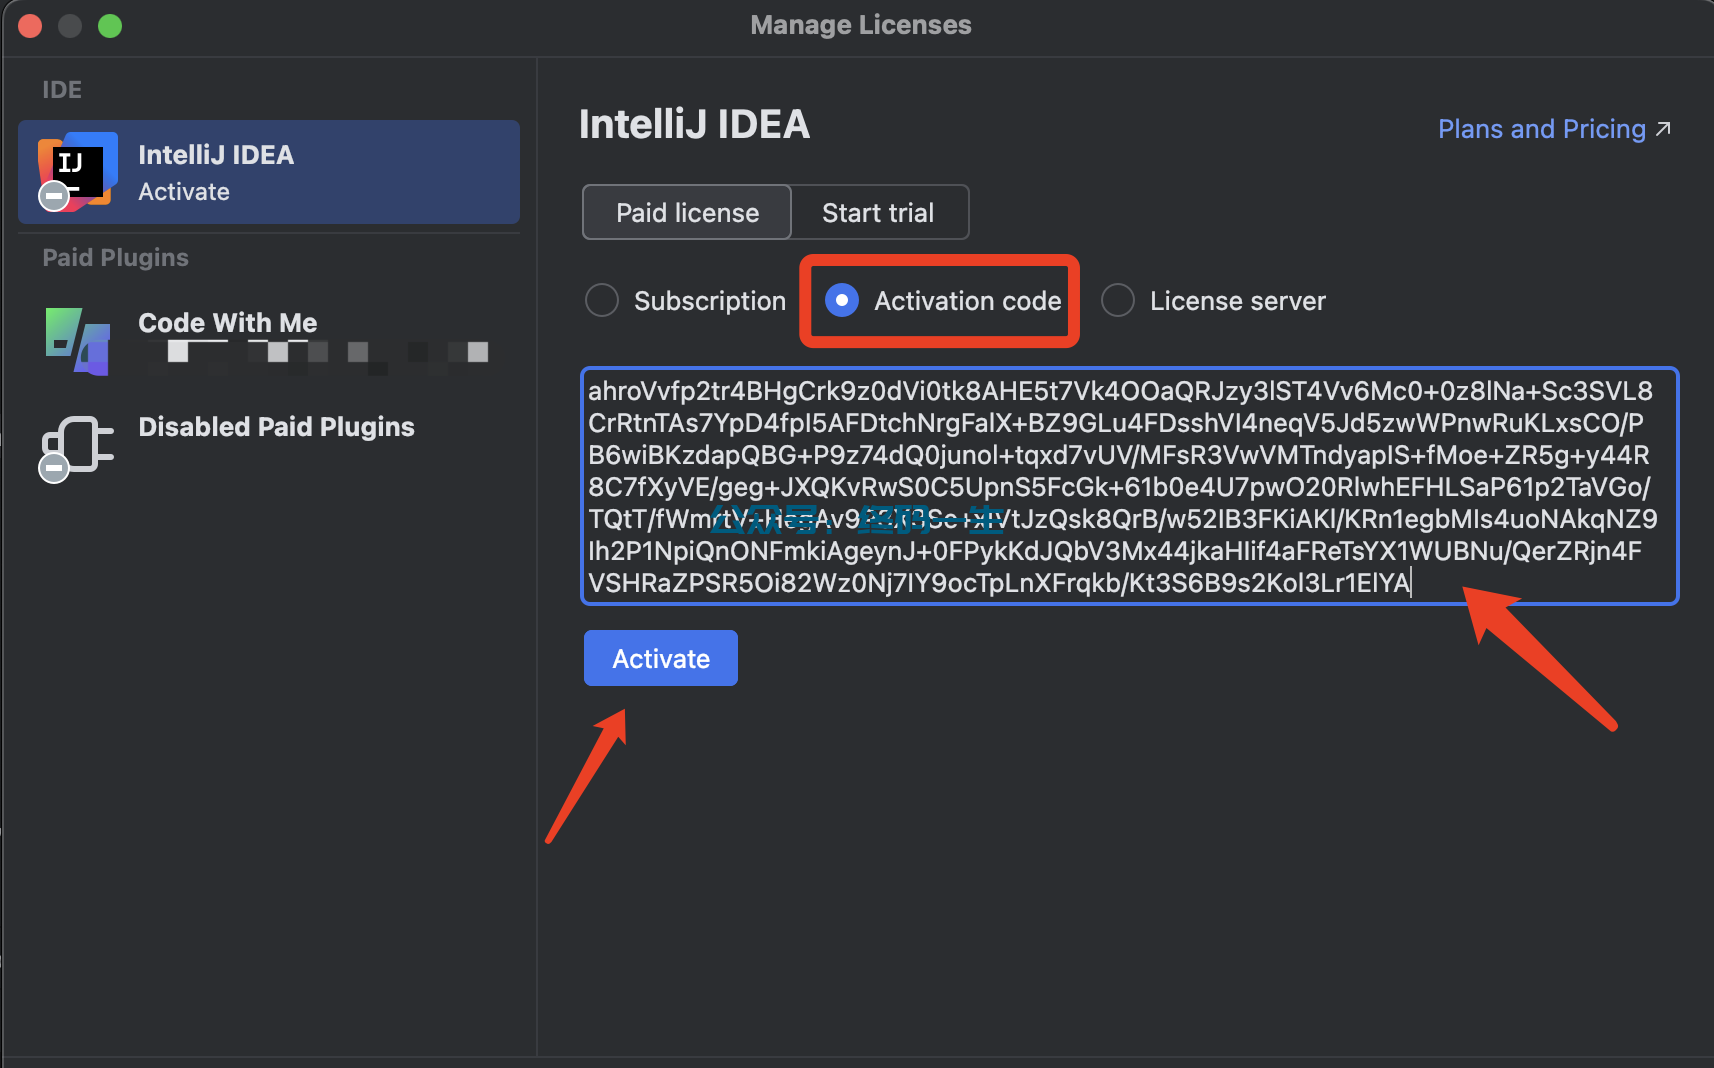Select Code With Me in Paid Plugins list
Viewport: 1714px width, 1068px height.
point(269,341)
